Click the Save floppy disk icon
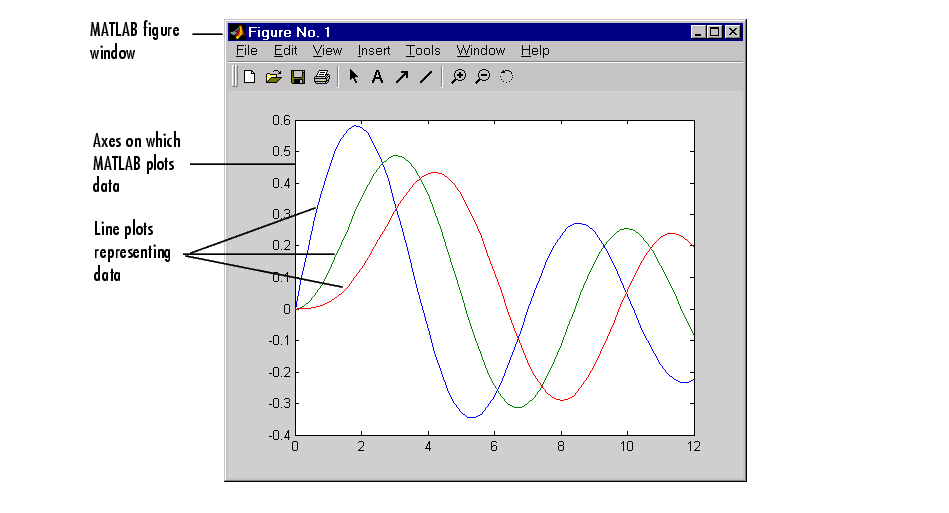 (297, 77)
